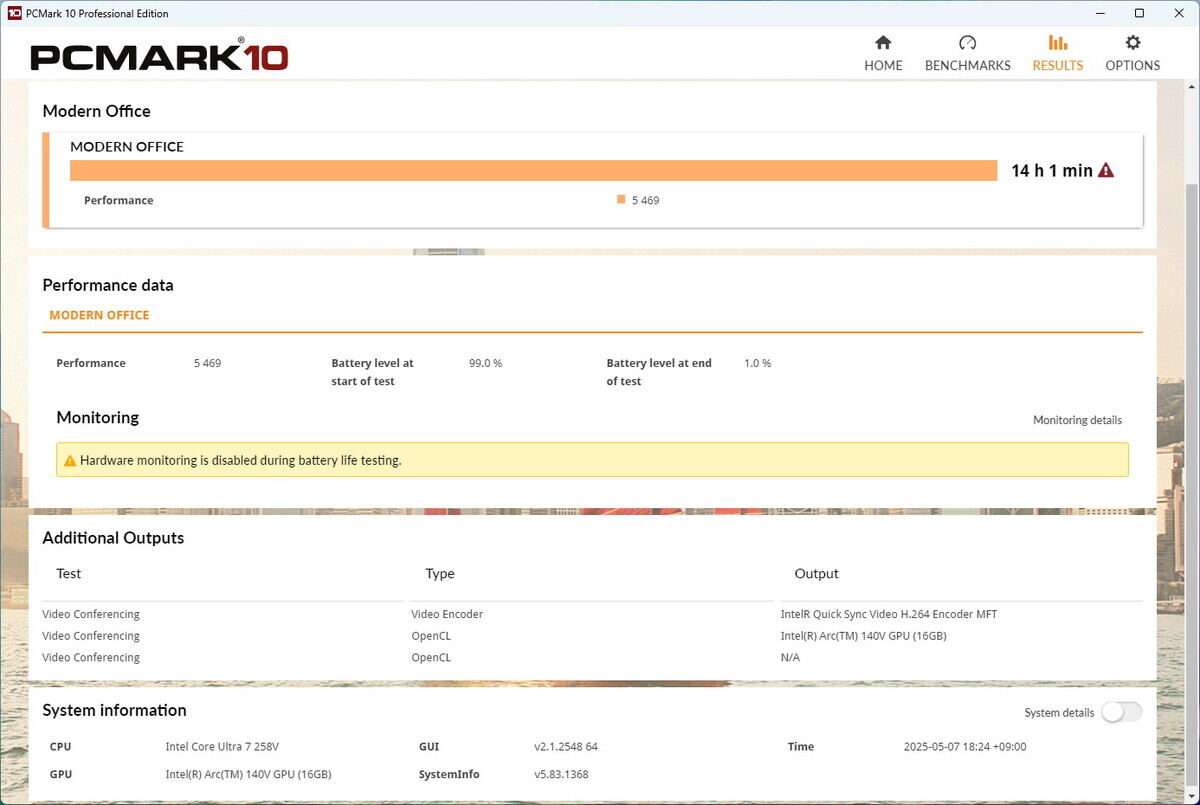Screen dimensions: 1200x805
Task: Click the Output column header
Action: coord(816,573)
